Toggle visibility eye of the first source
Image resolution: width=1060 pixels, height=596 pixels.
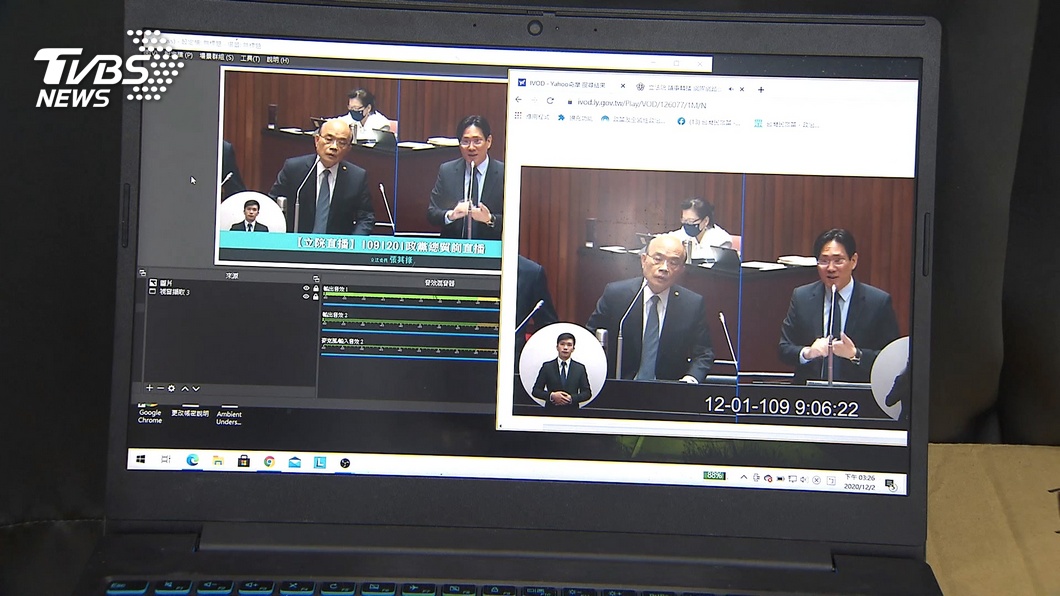(306, 288)
